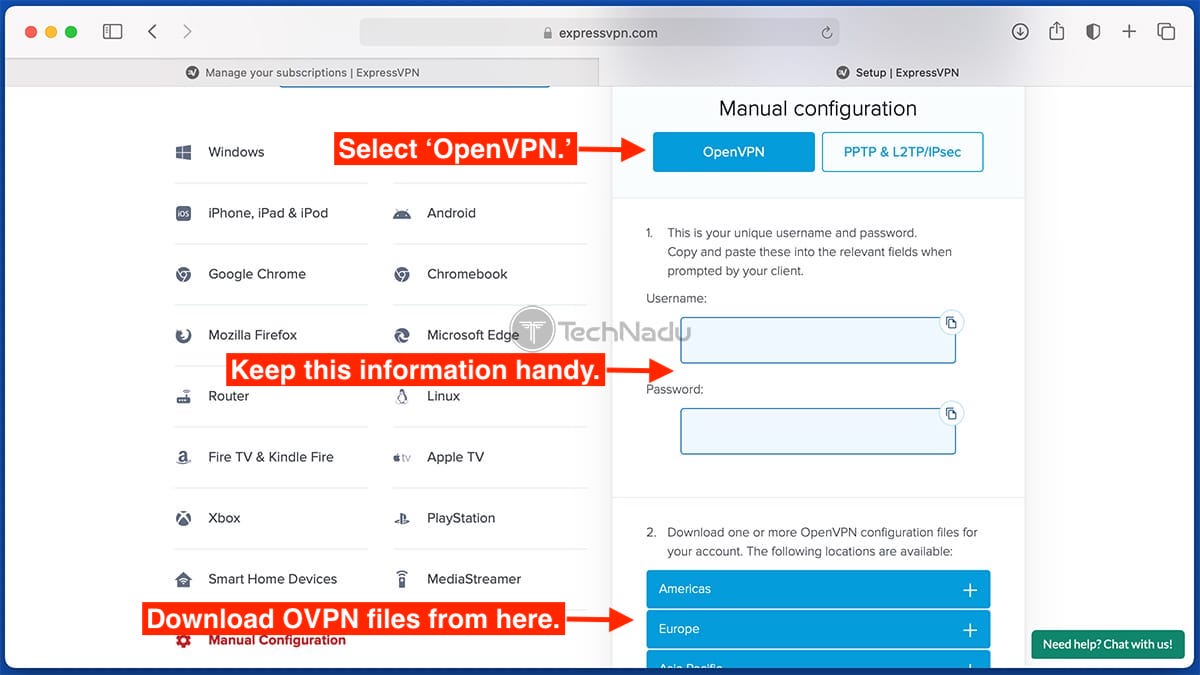This screenshot has height=675, width=1200.
Task: Open the privacy shield report icon
Action: pos(1093,32)
